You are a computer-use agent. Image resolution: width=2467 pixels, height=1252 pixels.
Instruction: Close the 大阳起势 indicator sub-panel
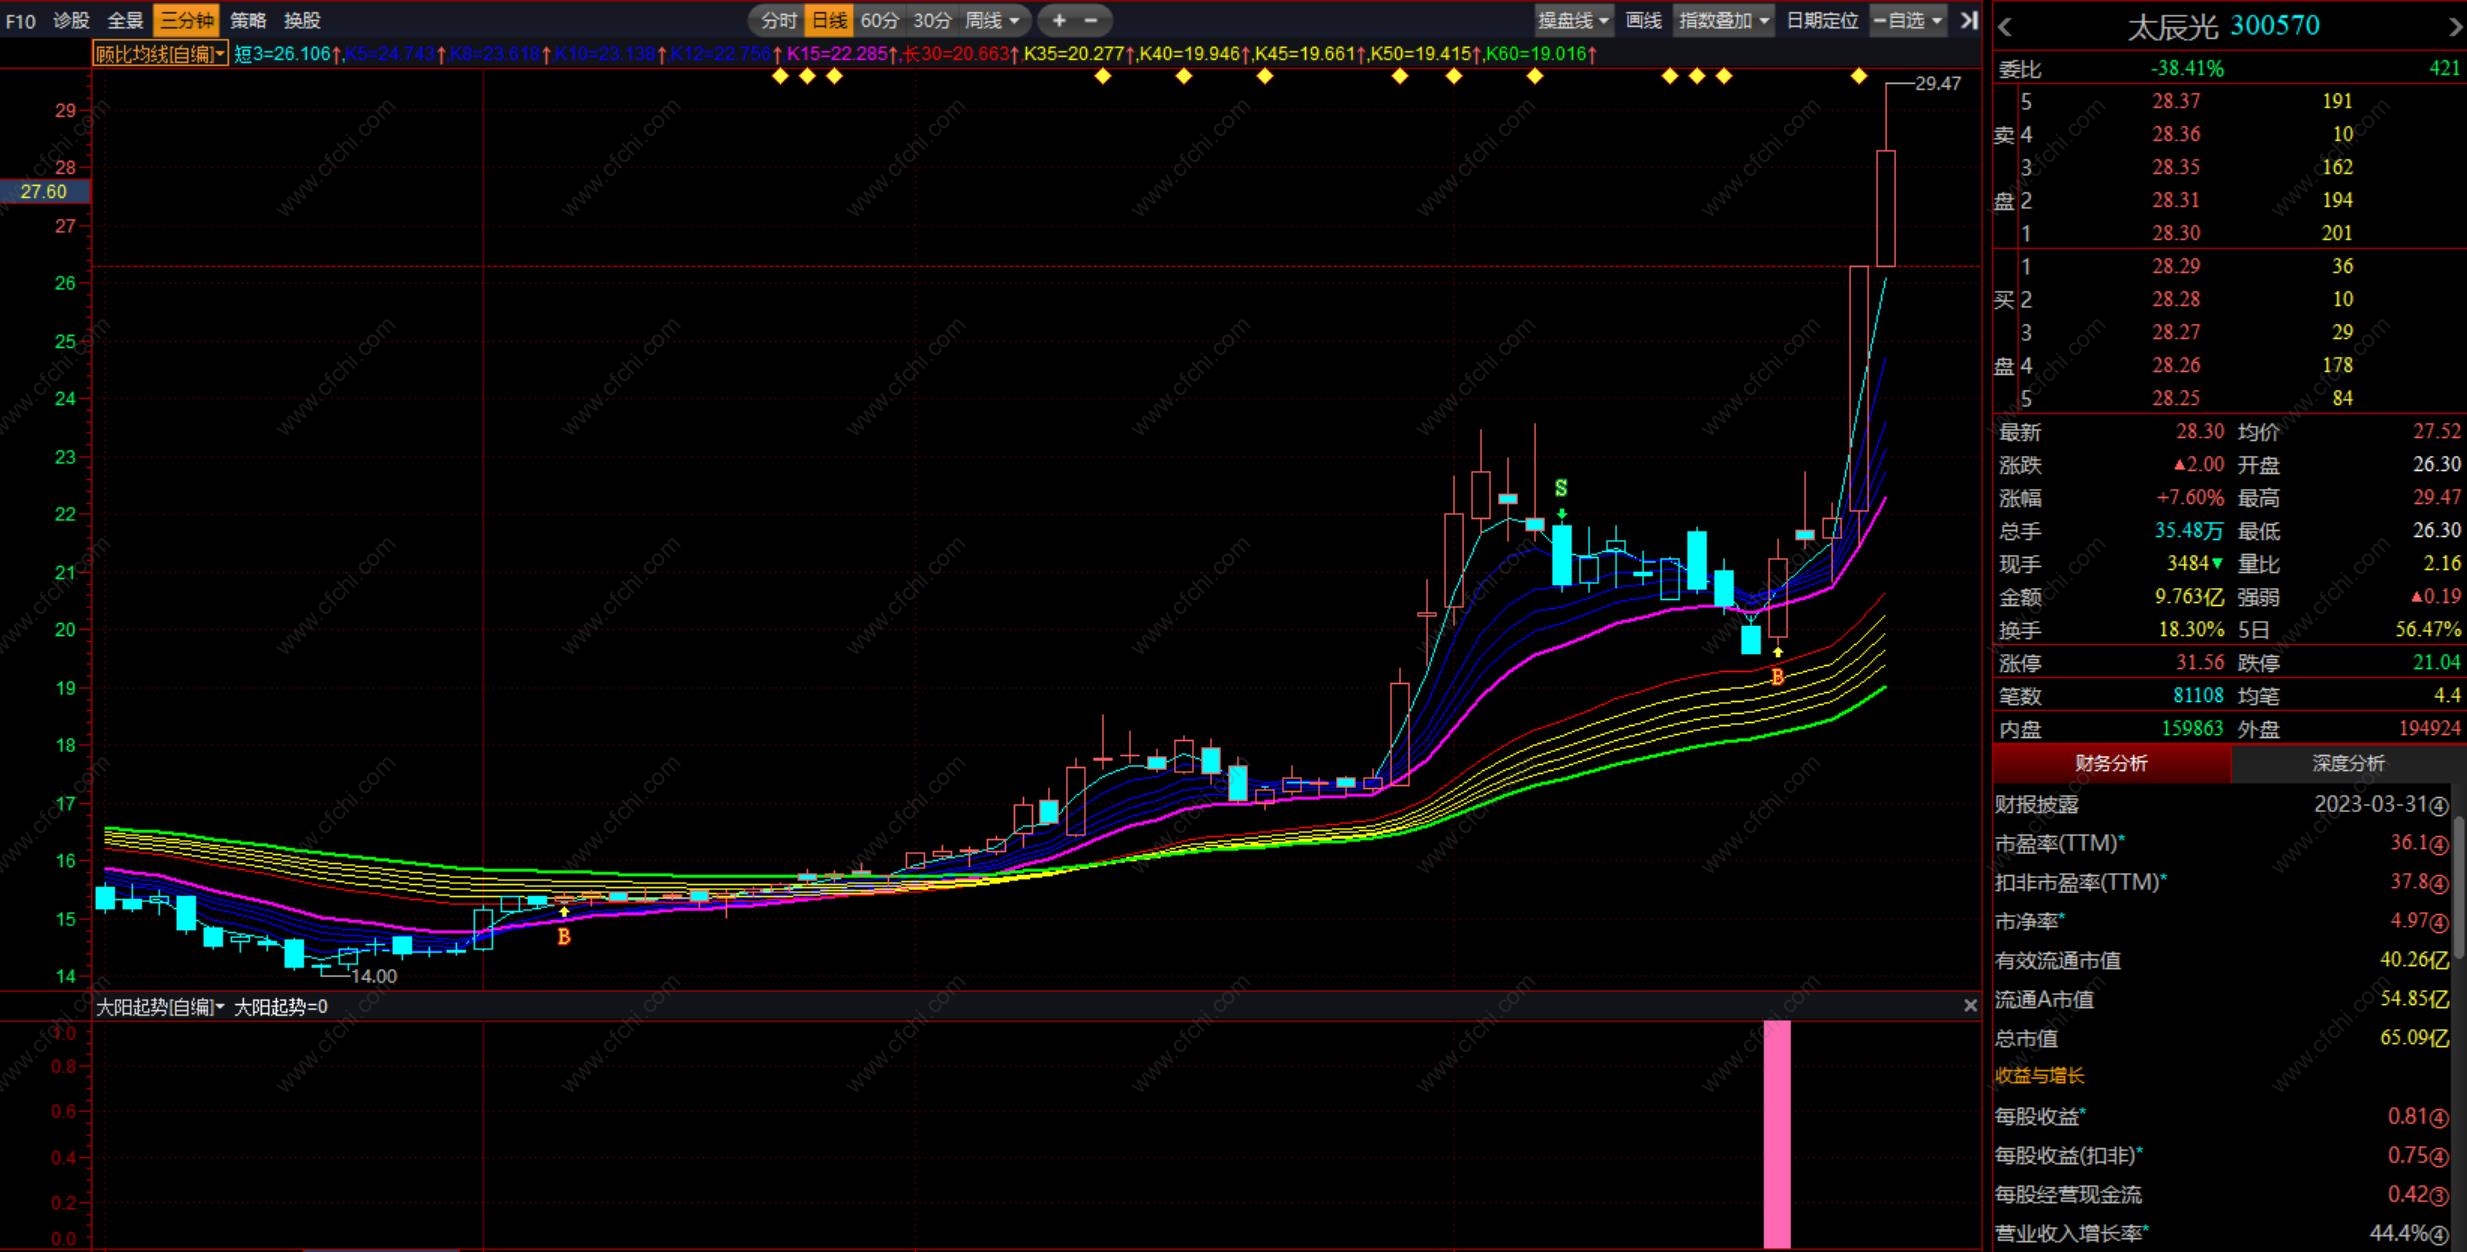coord(1970,1005)
